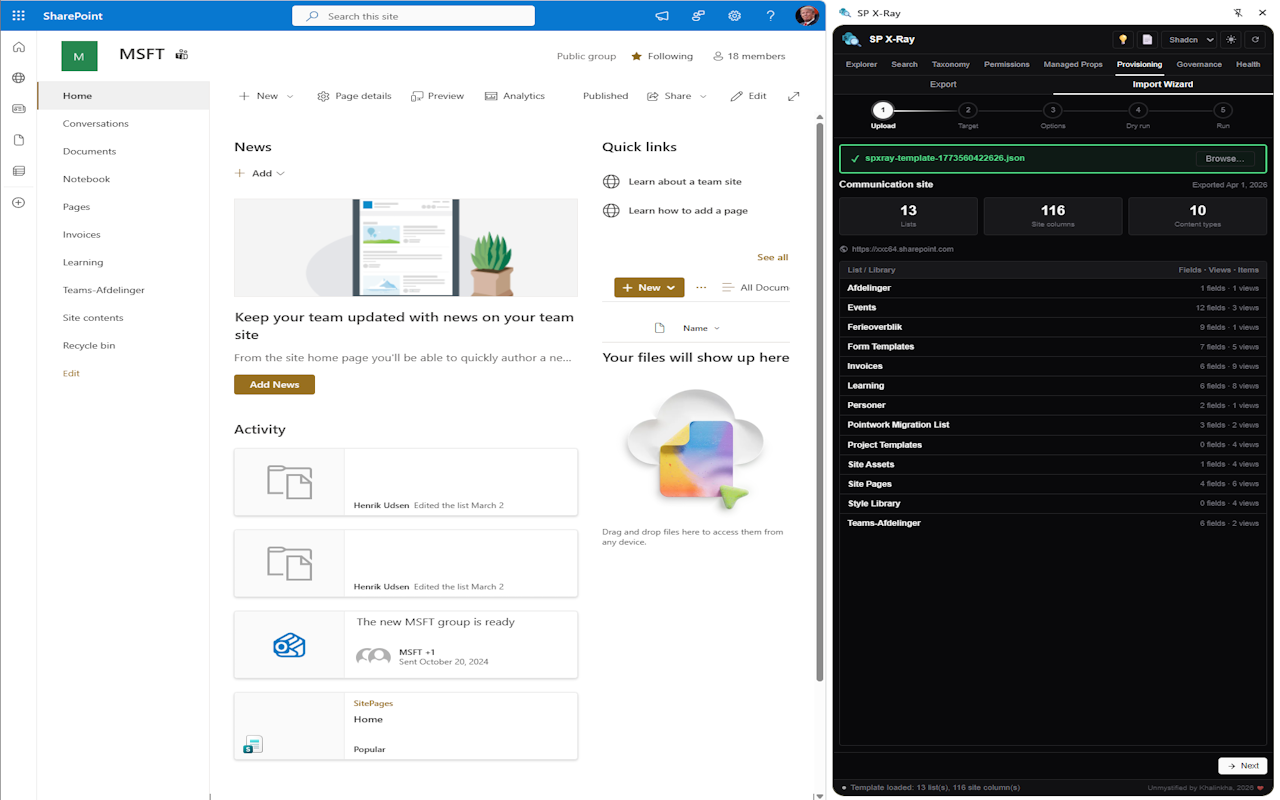Open the user profile avatar
Screen dimensions: 1280x800
[x=806, y=15]
